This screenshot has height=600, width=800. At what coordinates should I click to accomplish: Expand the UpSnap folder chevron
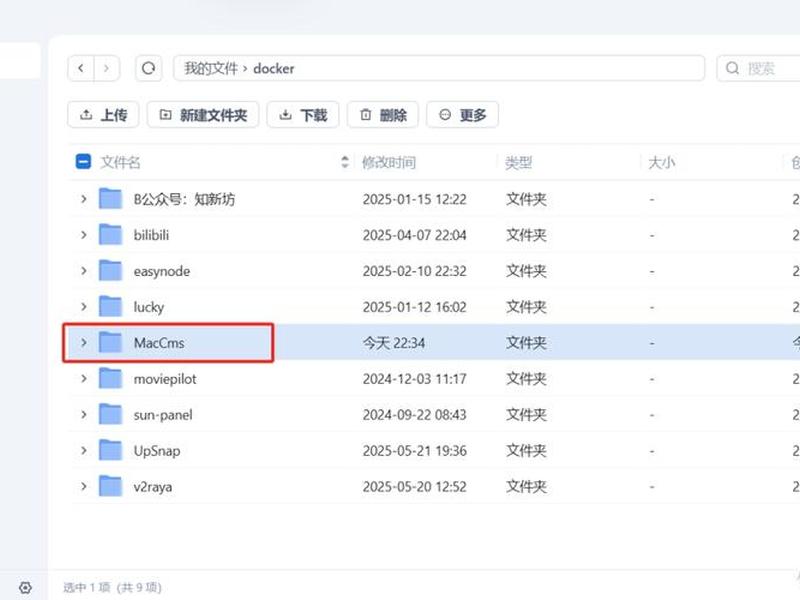click(x=84, y=451)
